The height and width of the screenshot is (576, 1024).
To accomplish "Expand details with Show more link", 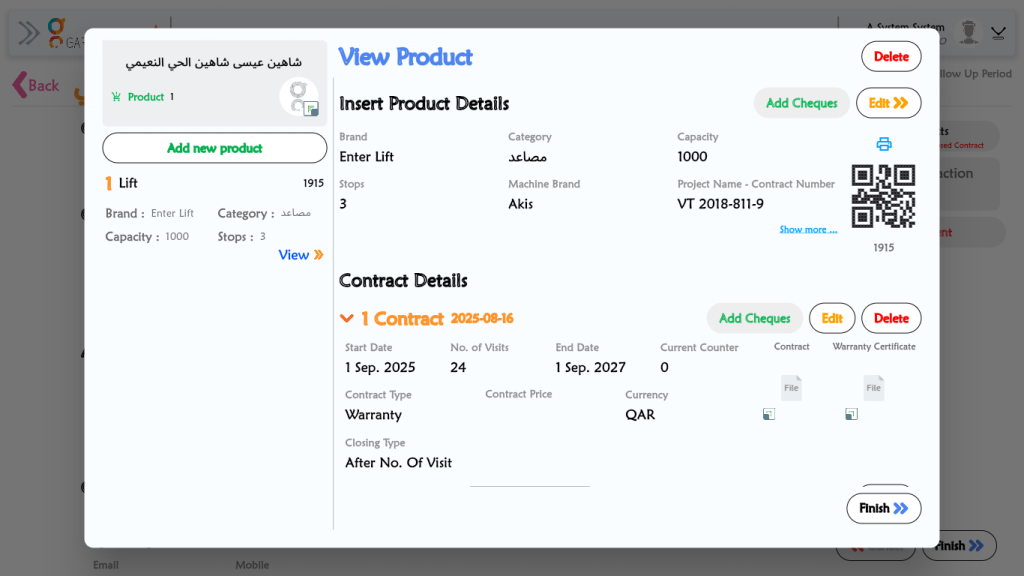I will [808, 230].
